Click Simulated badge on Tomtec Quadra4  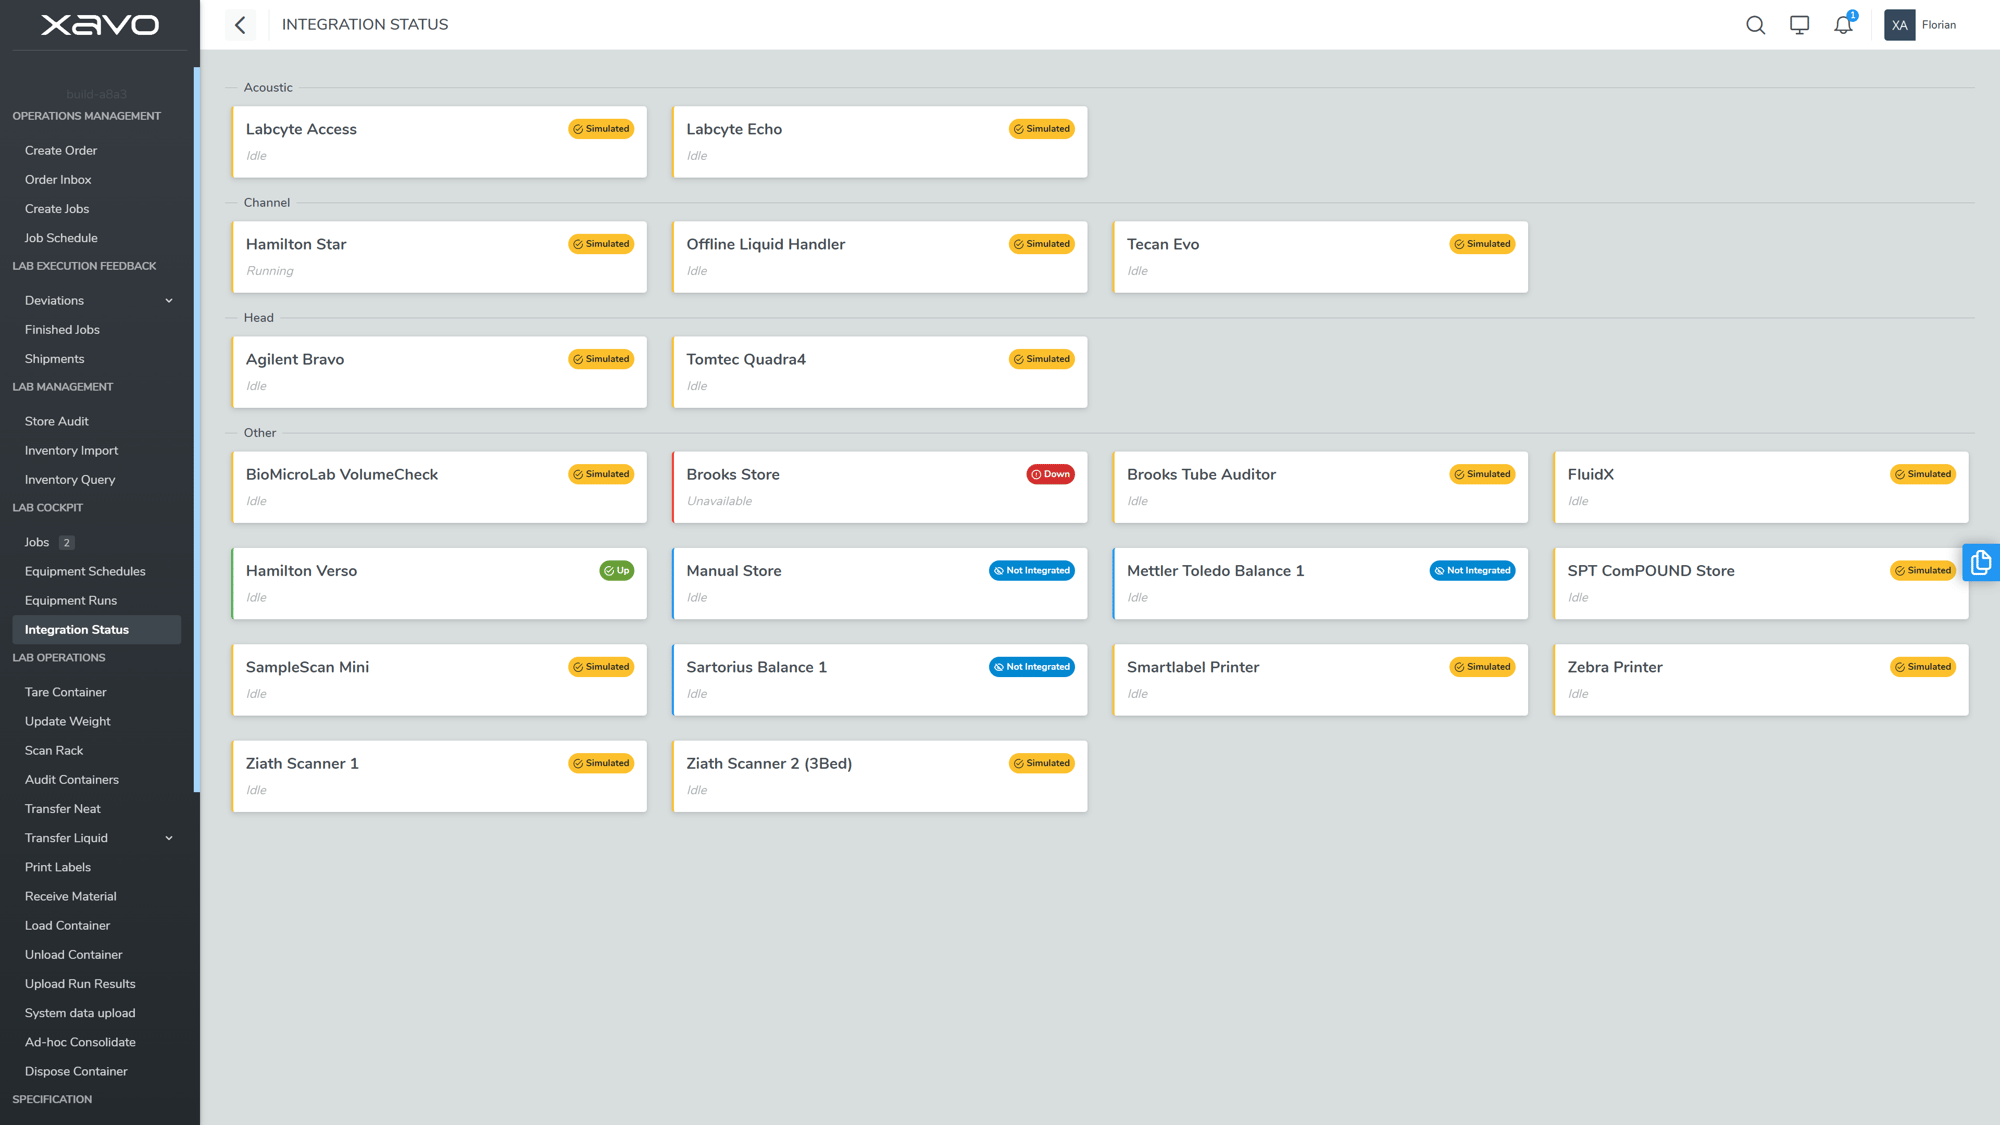pos(1042,359)
